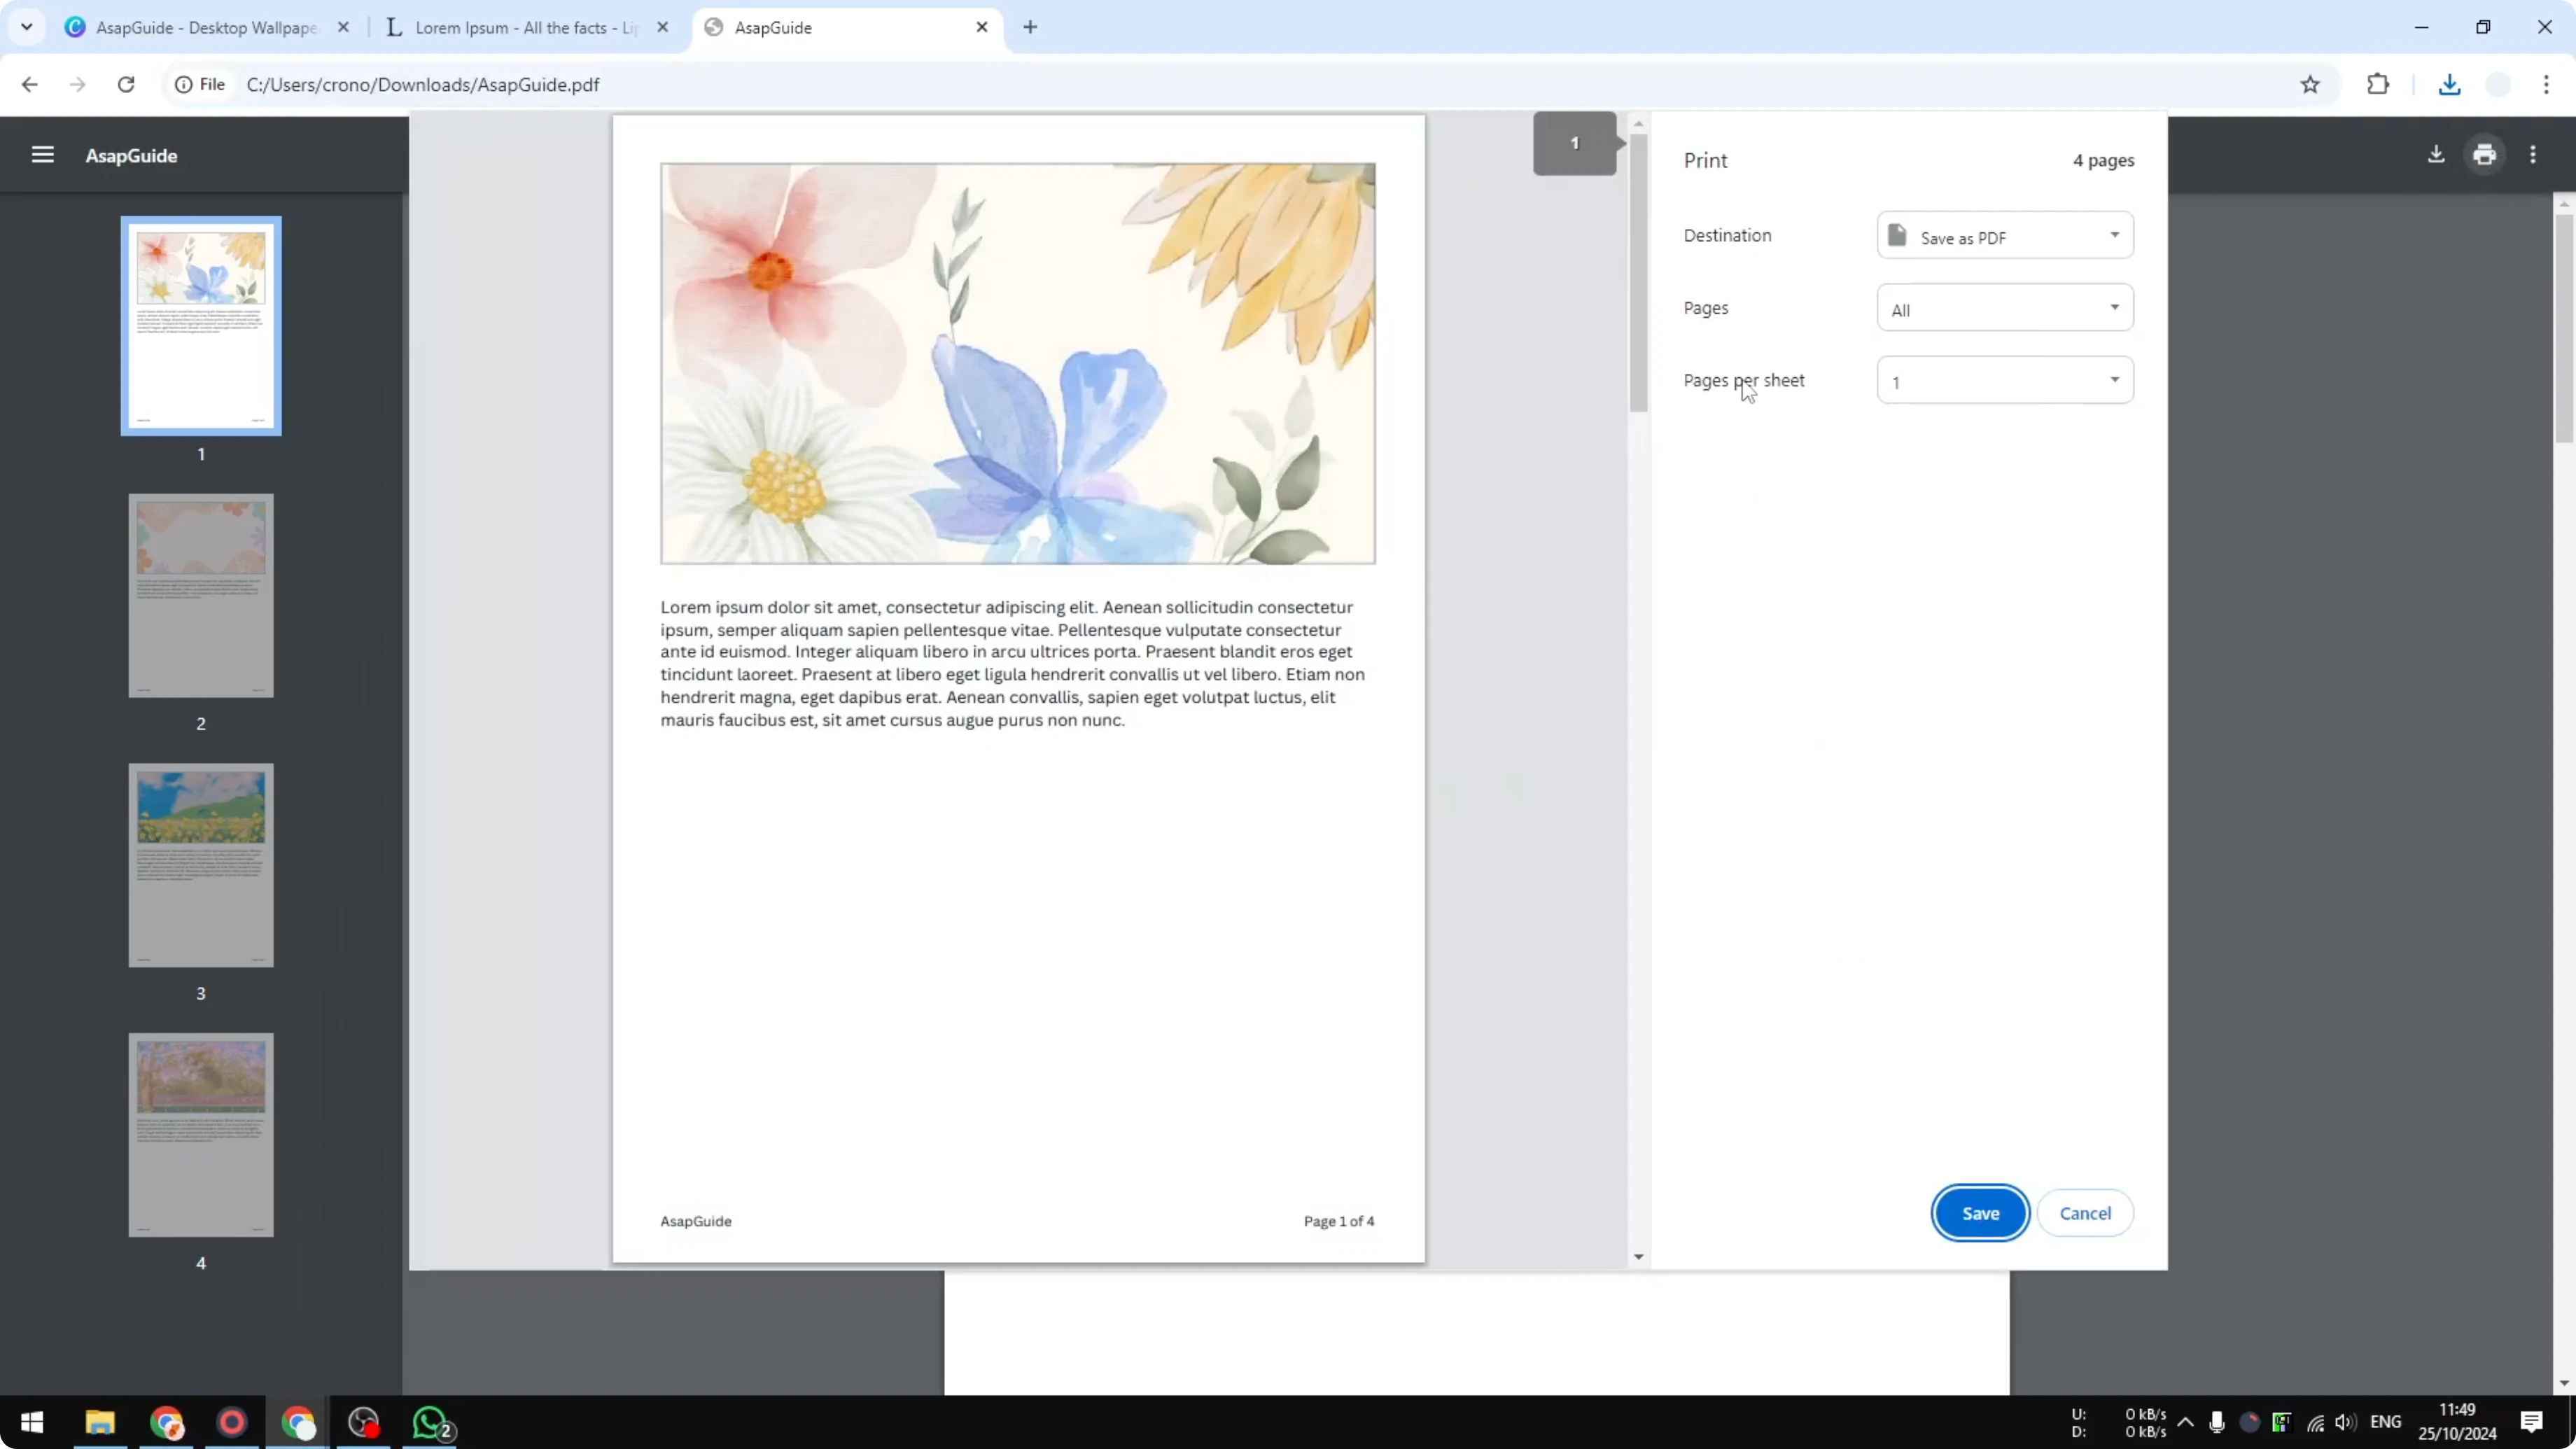The image size is (2576, 1449).
Task: Select page 2 thumbnail in the sidebar
Action: tap(200, 595)
